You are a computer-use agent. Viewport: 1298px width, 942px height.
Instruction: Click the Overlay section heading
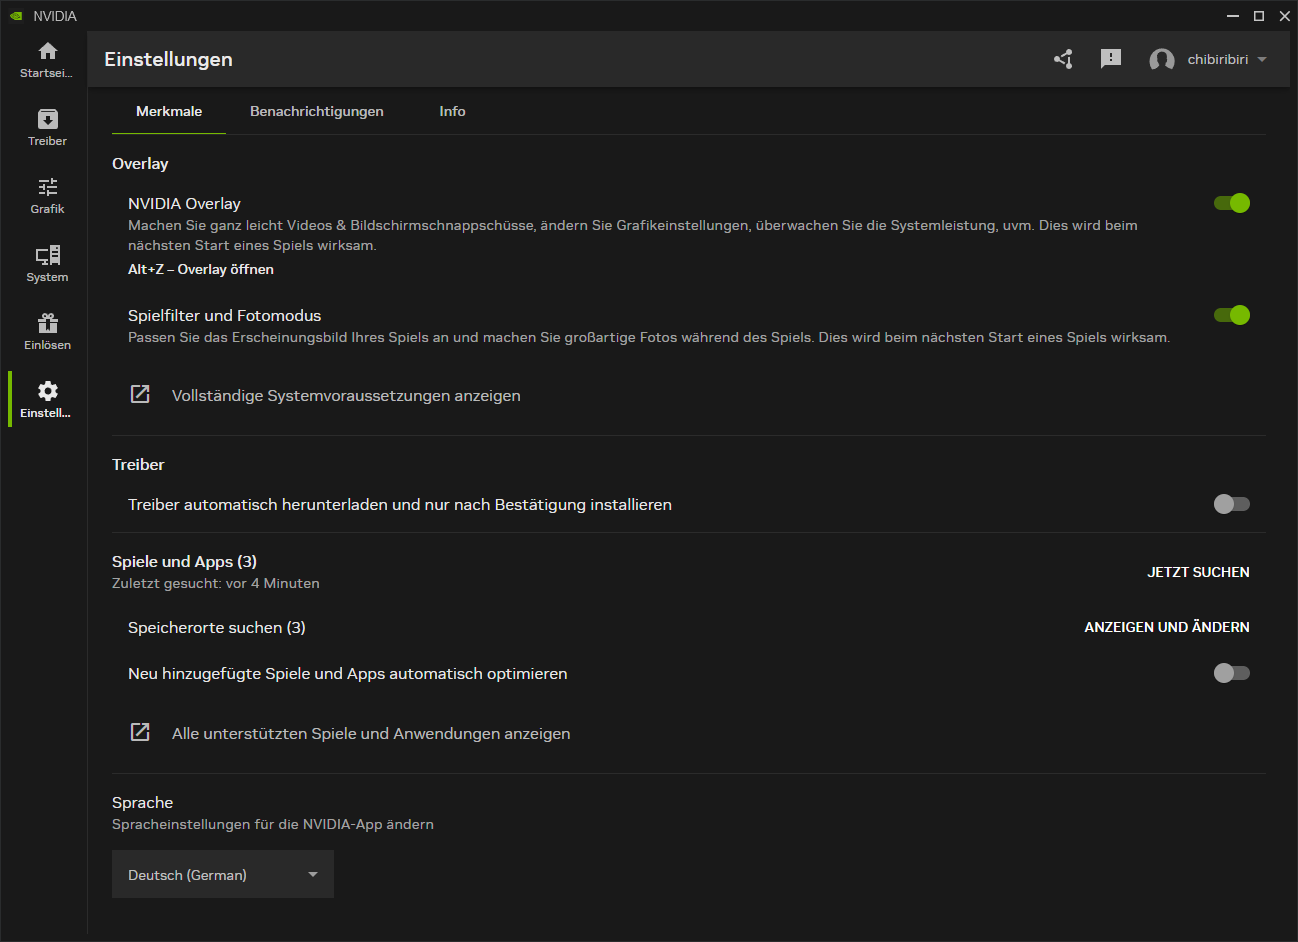[140, 164]
